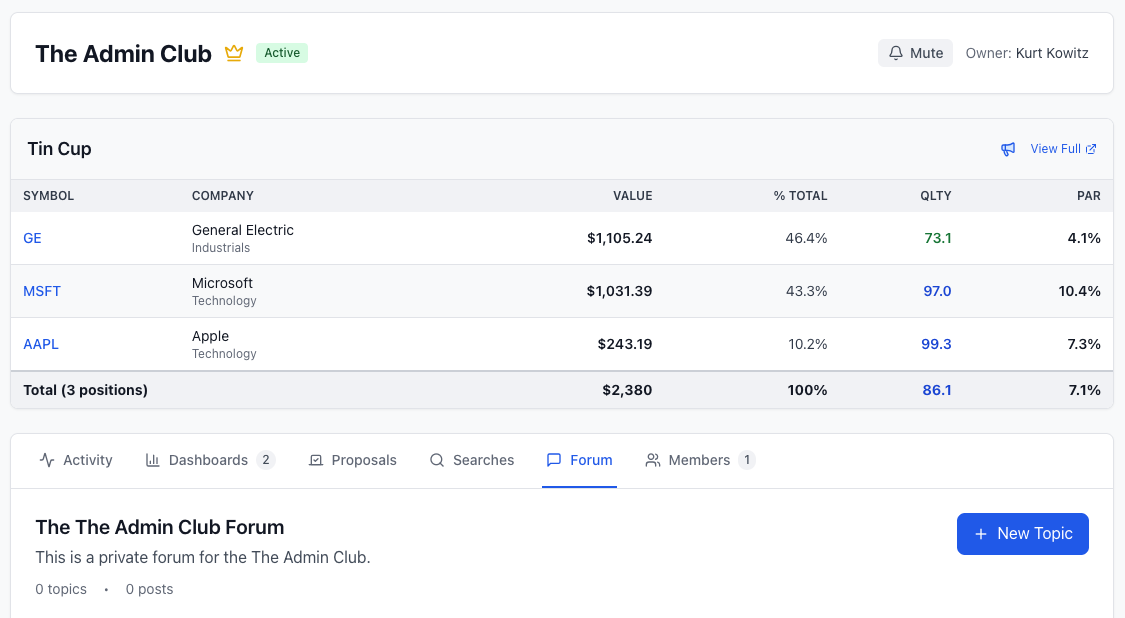Viewport: 1125px width, 618px height.
Task: Click the Proposals ballot icon
Action: point(316,460)
